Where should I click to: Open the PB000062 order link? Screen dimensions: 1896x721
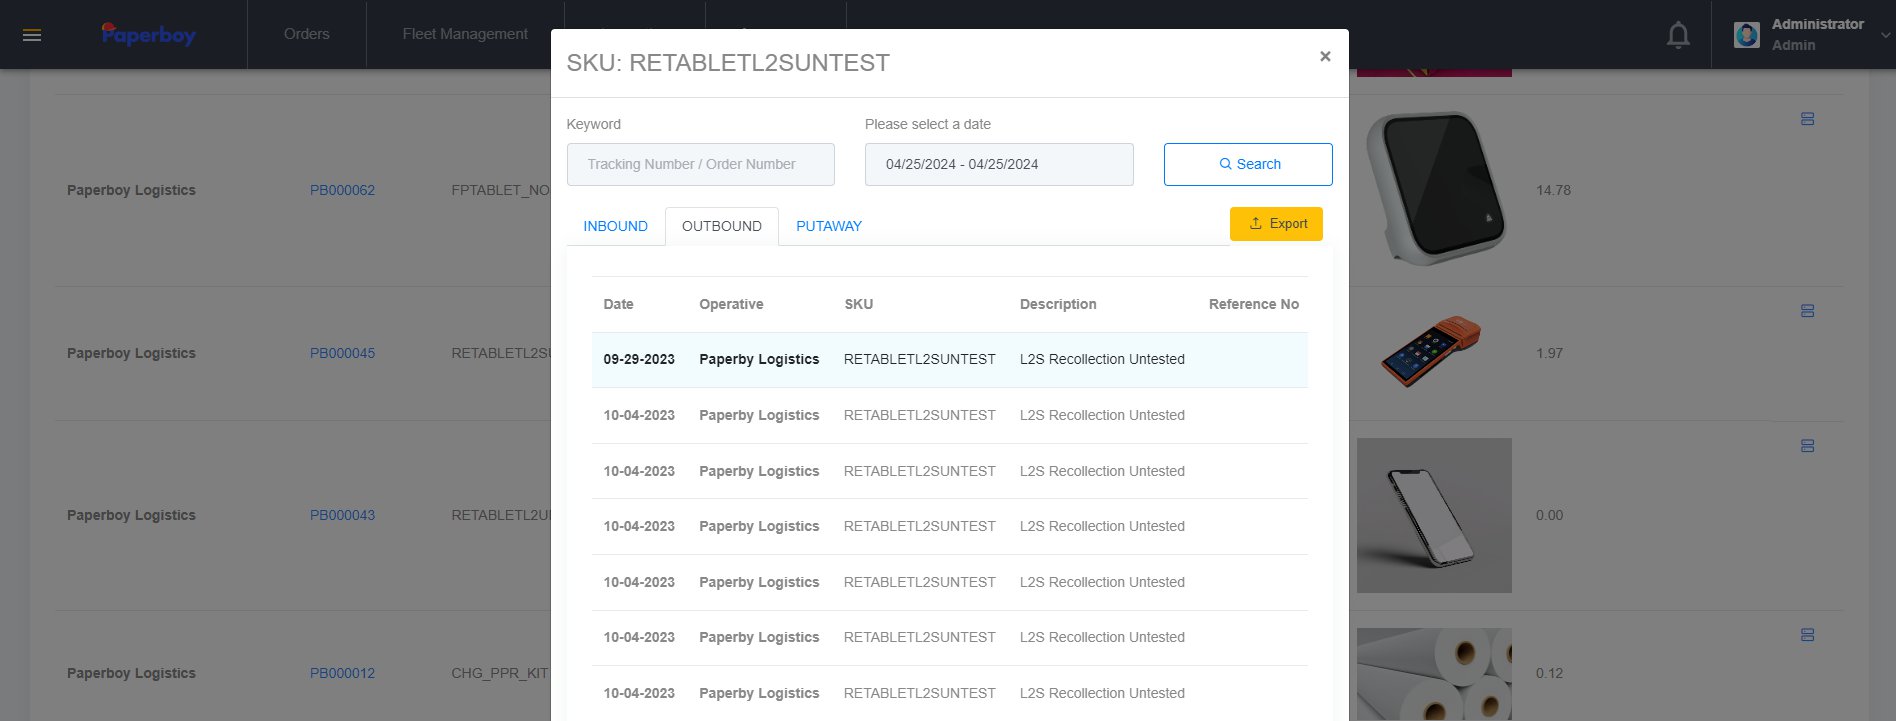pos(342,190)
